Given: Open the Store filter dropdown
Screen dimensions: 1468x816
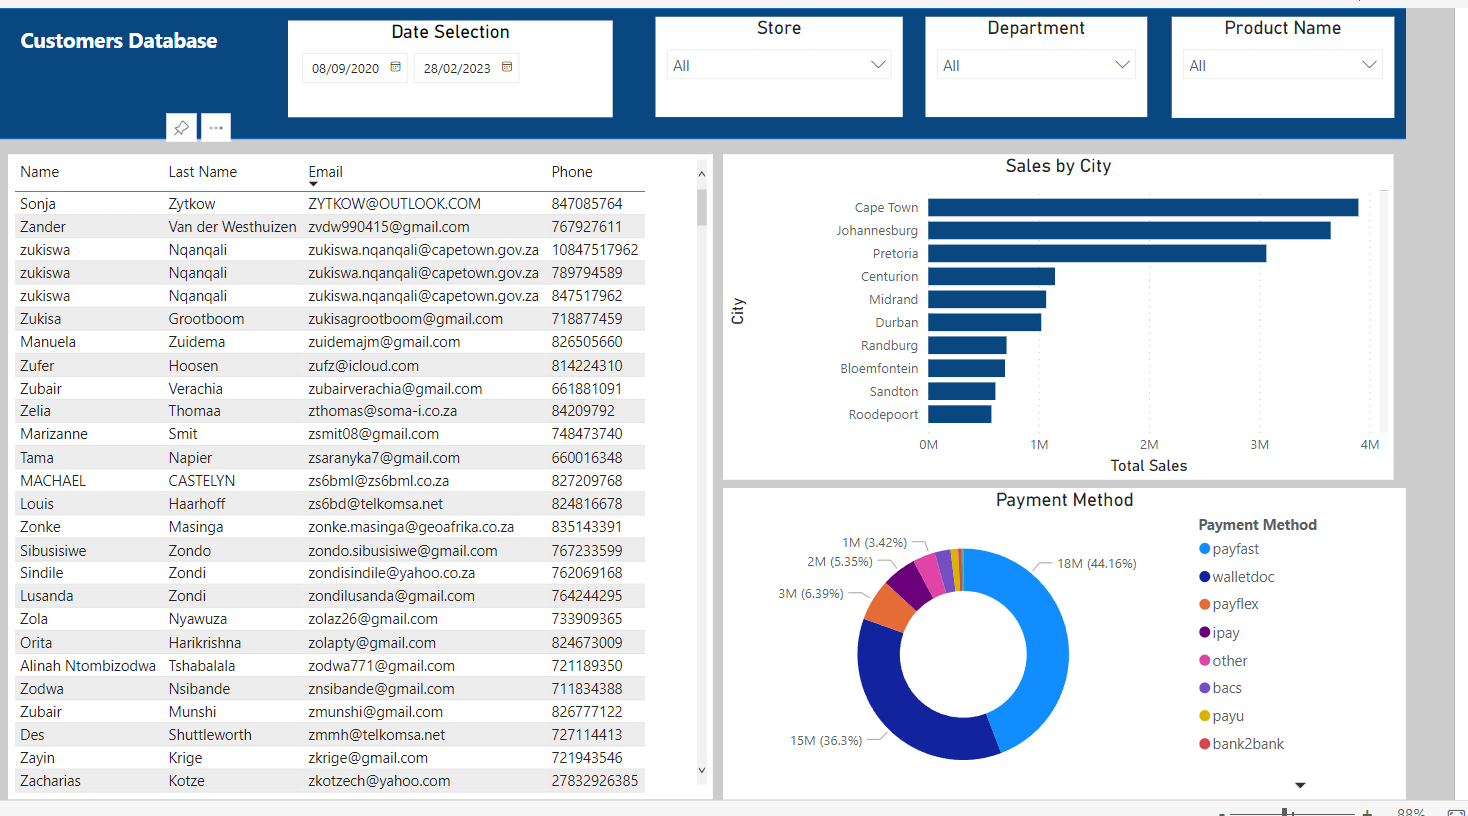Looking at the screenshot, I should tap(879, 64).
